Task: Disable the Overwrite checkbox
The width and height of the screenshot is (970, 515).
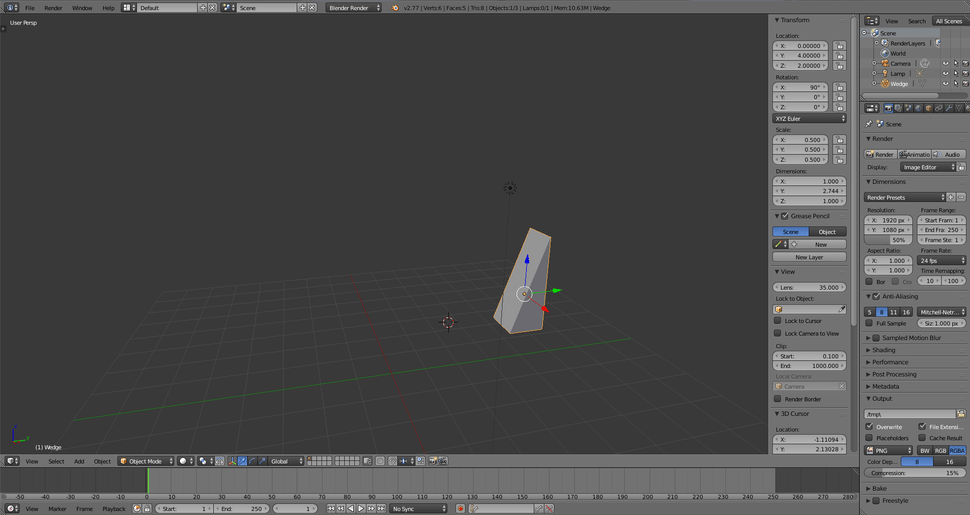Action: pyautogui.click(x=869, y=426)
